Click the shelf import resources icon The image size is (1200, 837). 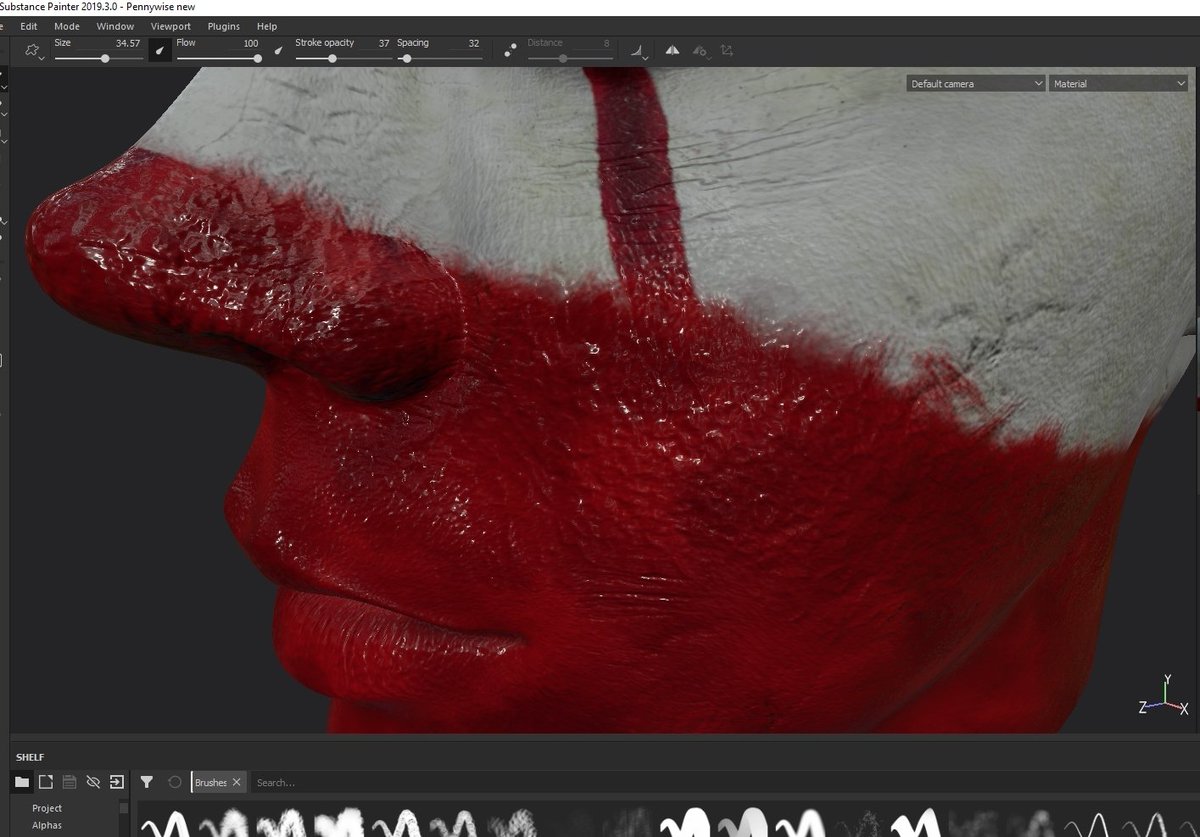[117, 782]
